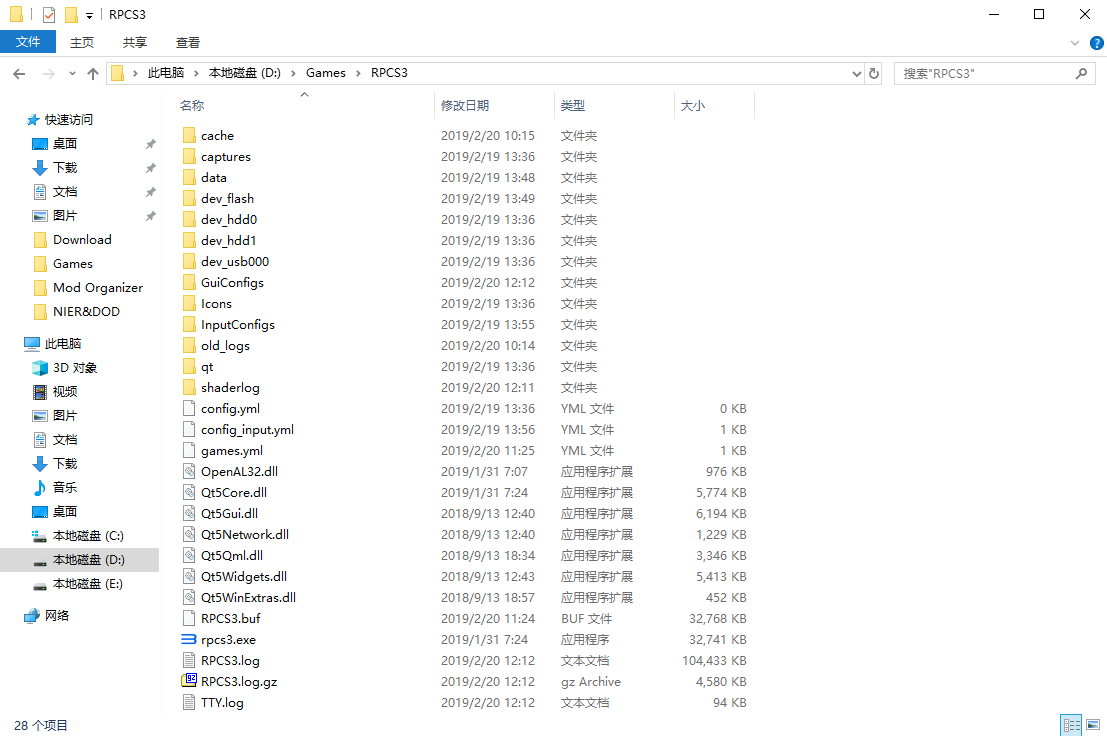Select 音乐 in navigation pane
The width and height of the screenshot is (1107, 736).
(65, 488)
